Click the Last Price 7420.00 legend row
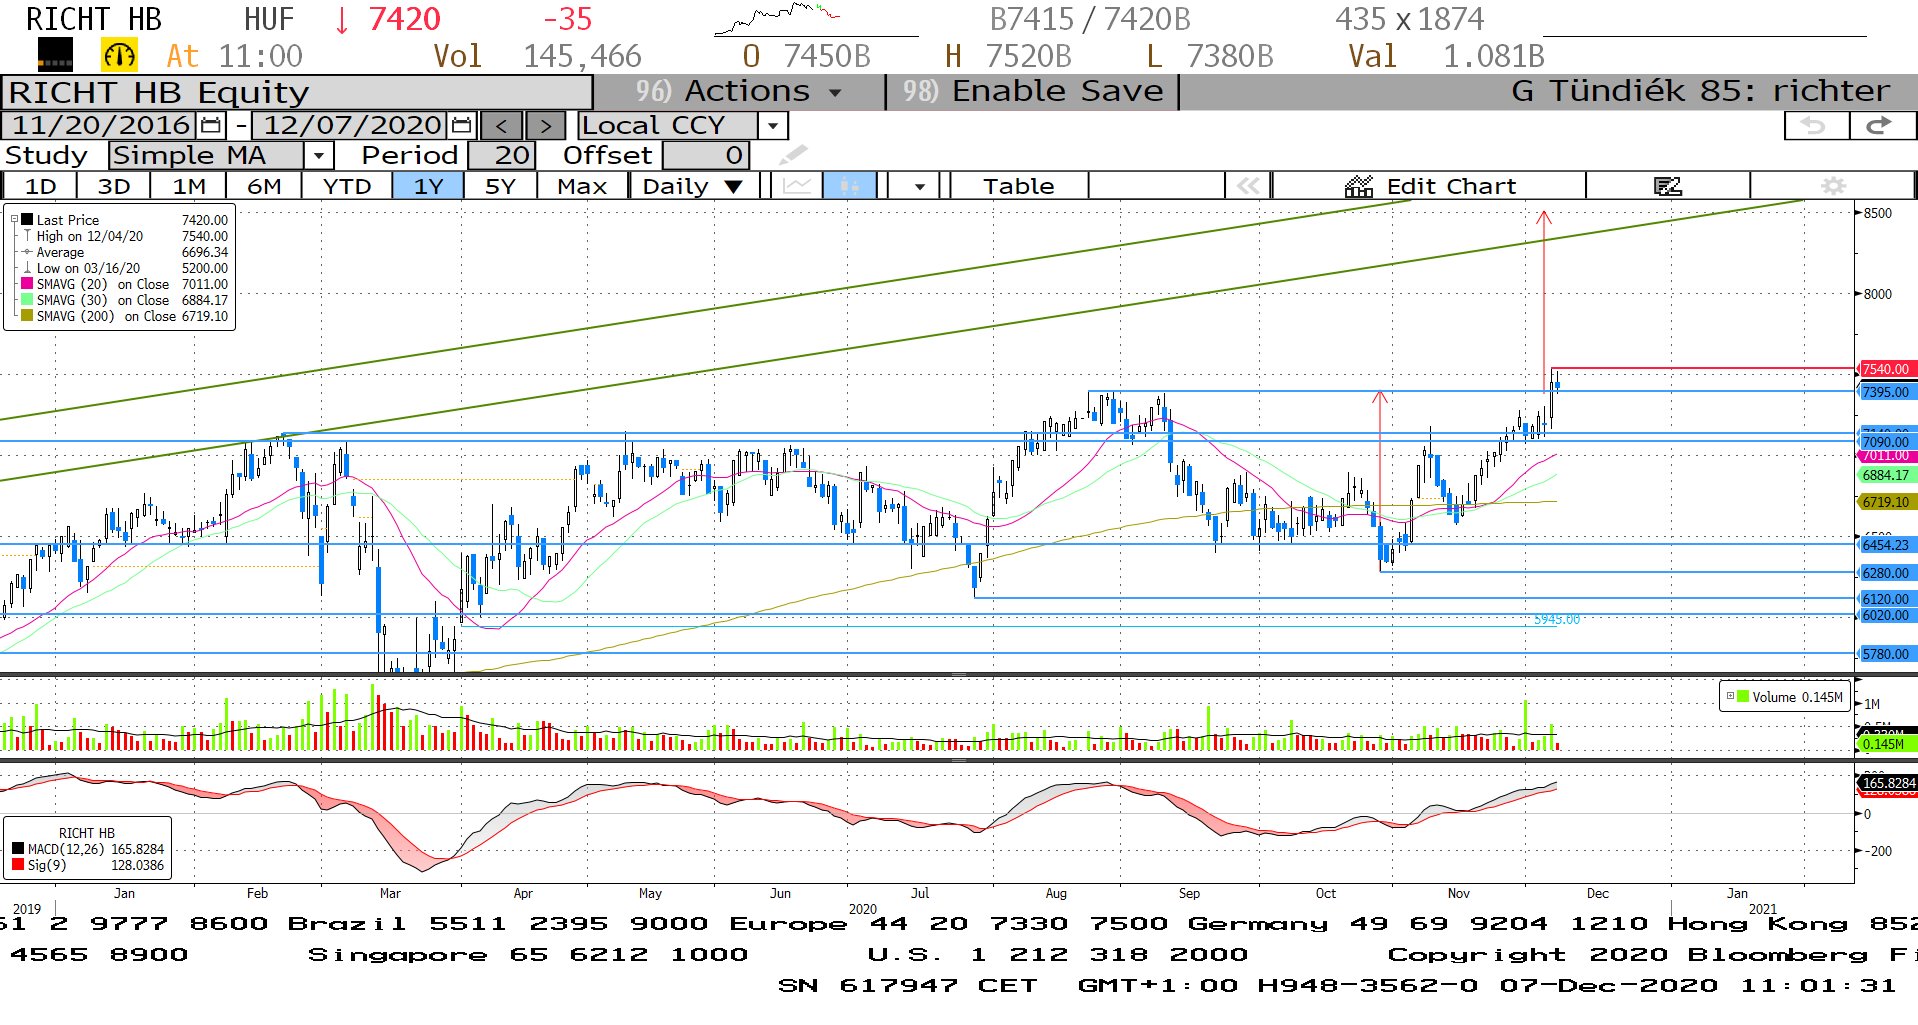The width and height of the screenshot is (1918, 1025). click(125, 220)
